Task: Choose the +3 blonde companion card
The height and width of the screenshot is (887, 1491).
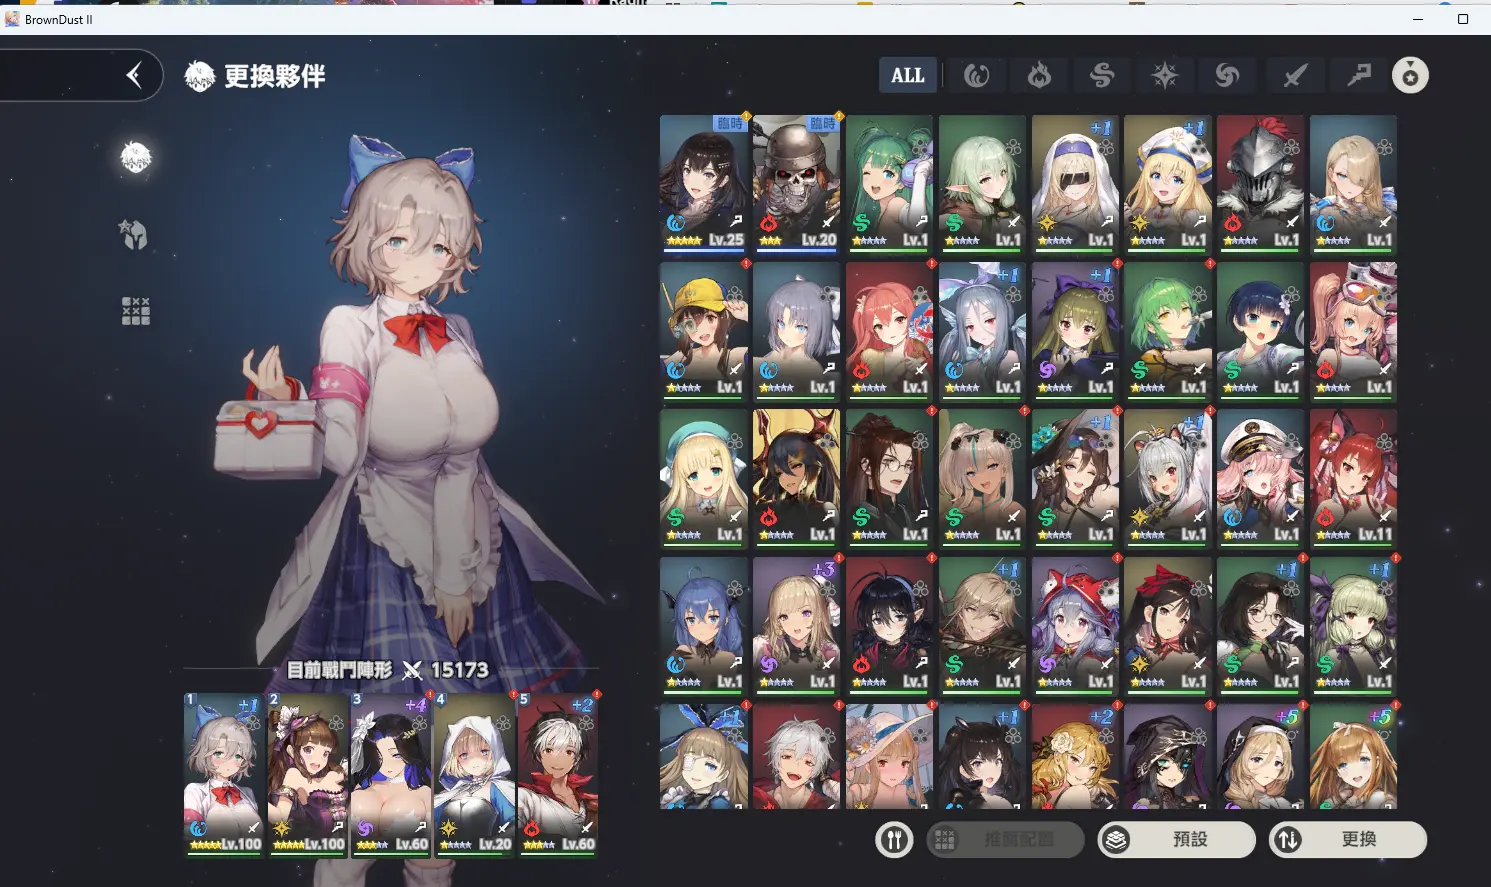Action: (796, 625)
